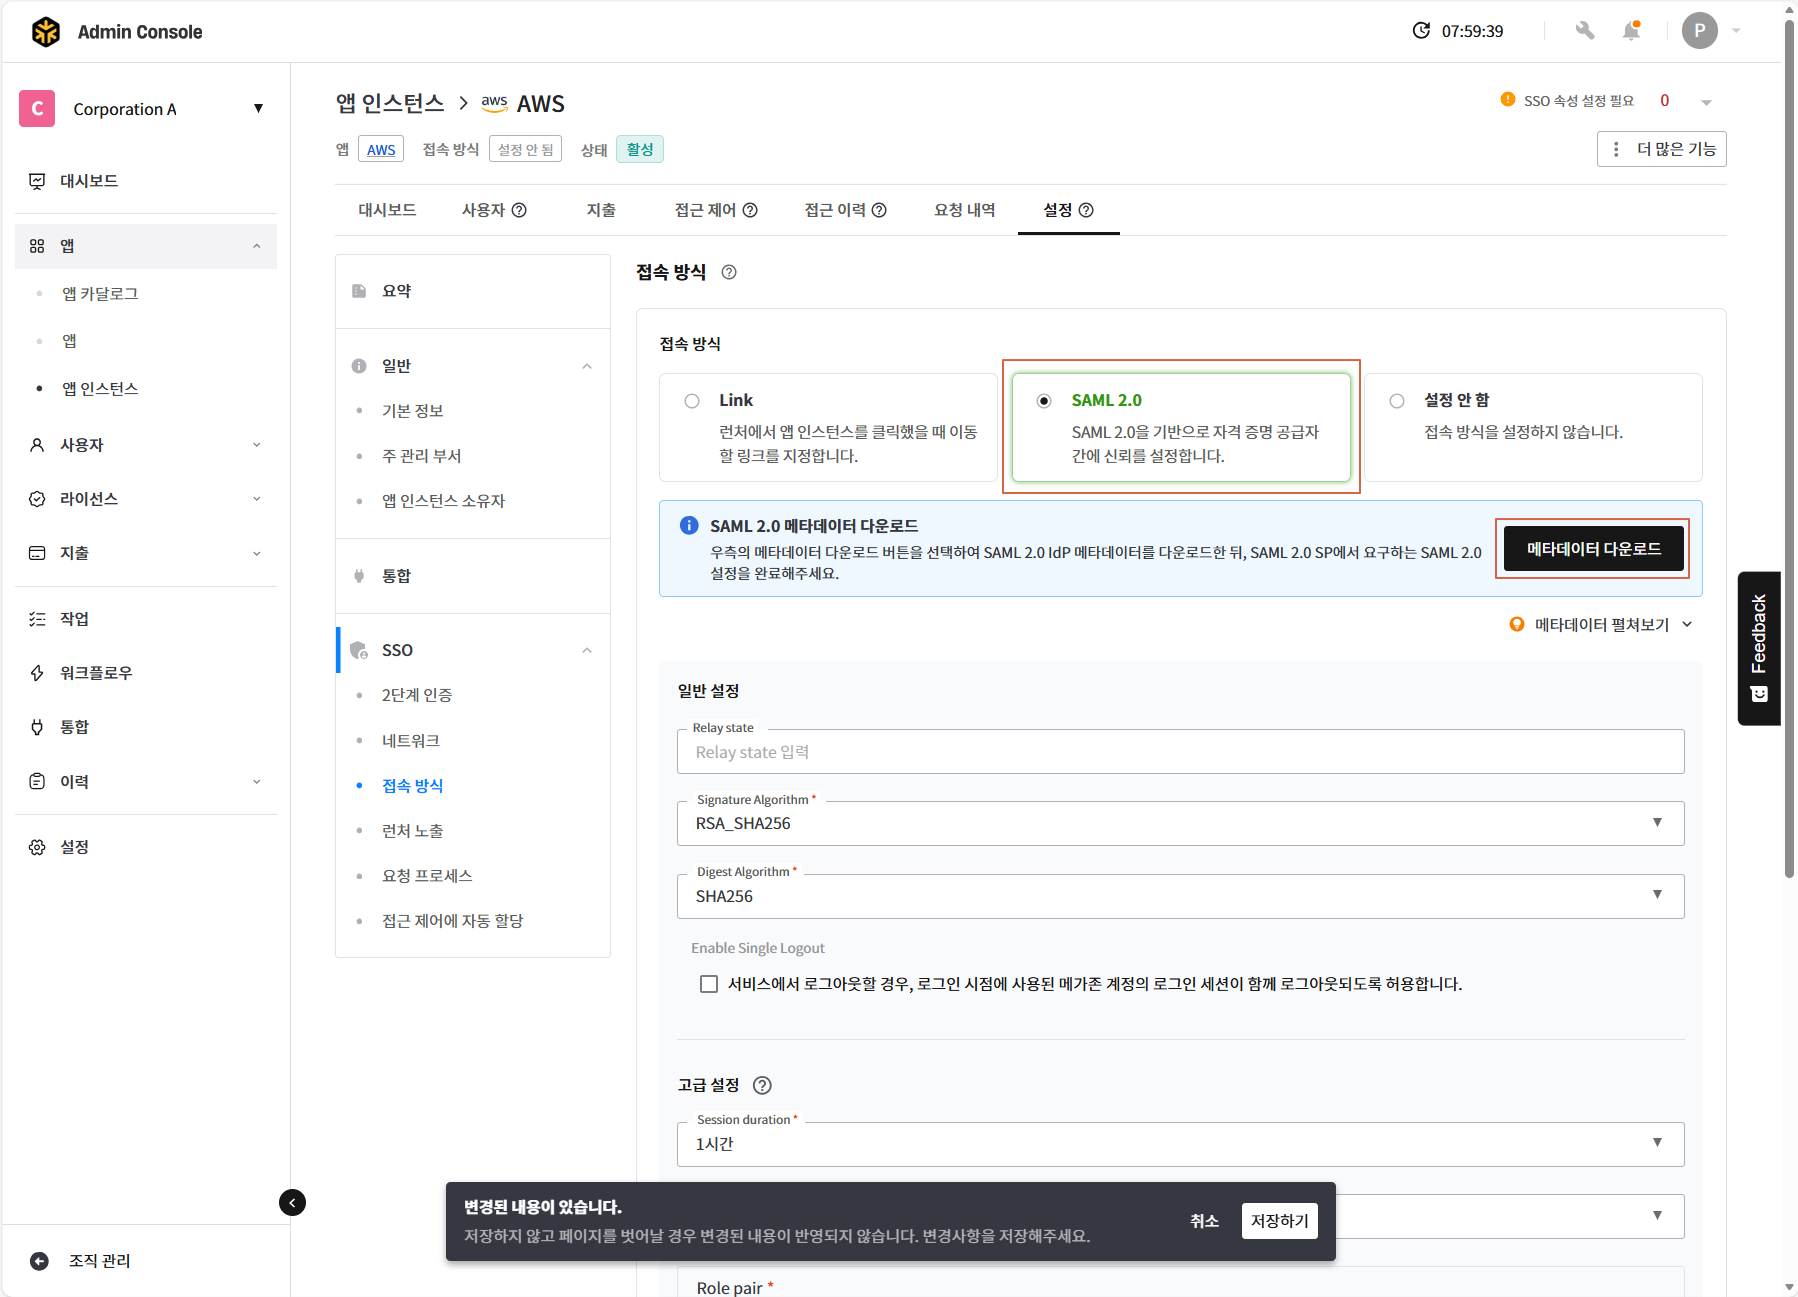Click help icon next to 접속 방식 heading
Screen dimensions: 1798x1297
pos(729,272)
